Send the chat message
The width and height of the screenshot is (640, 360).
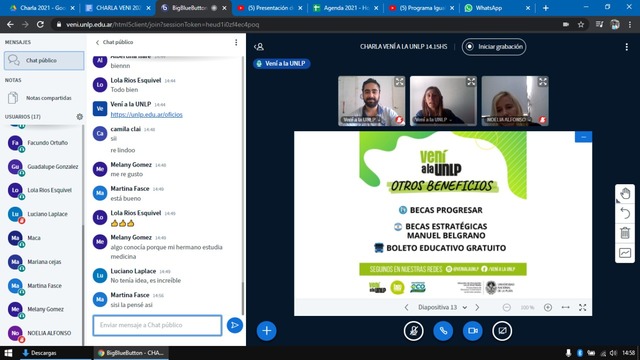[x=235, y=325]
